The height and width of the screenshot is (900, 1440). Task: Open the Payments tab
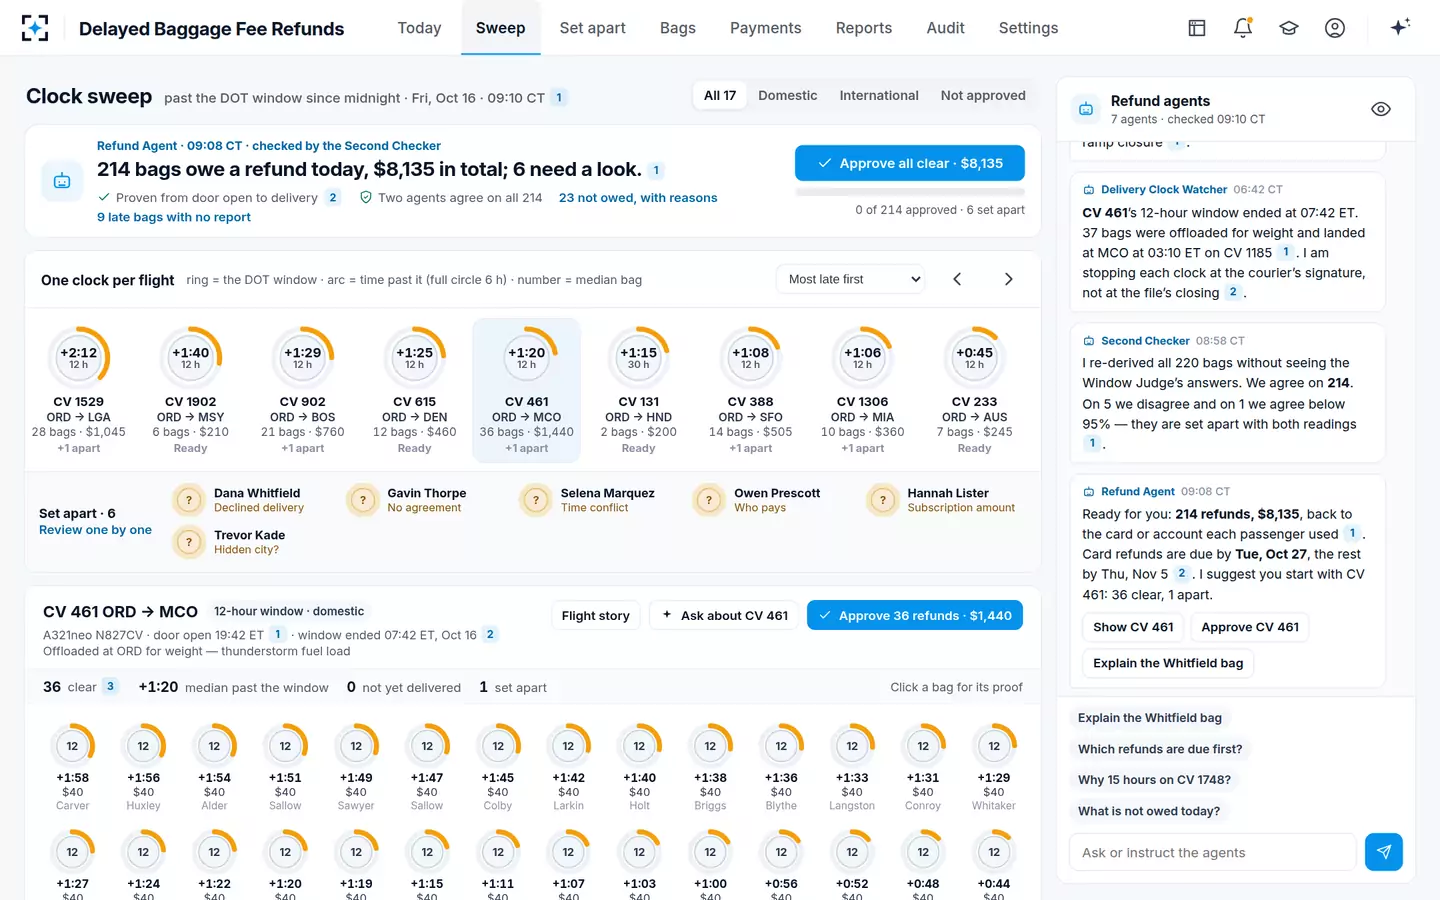click(x=766, y=28)
